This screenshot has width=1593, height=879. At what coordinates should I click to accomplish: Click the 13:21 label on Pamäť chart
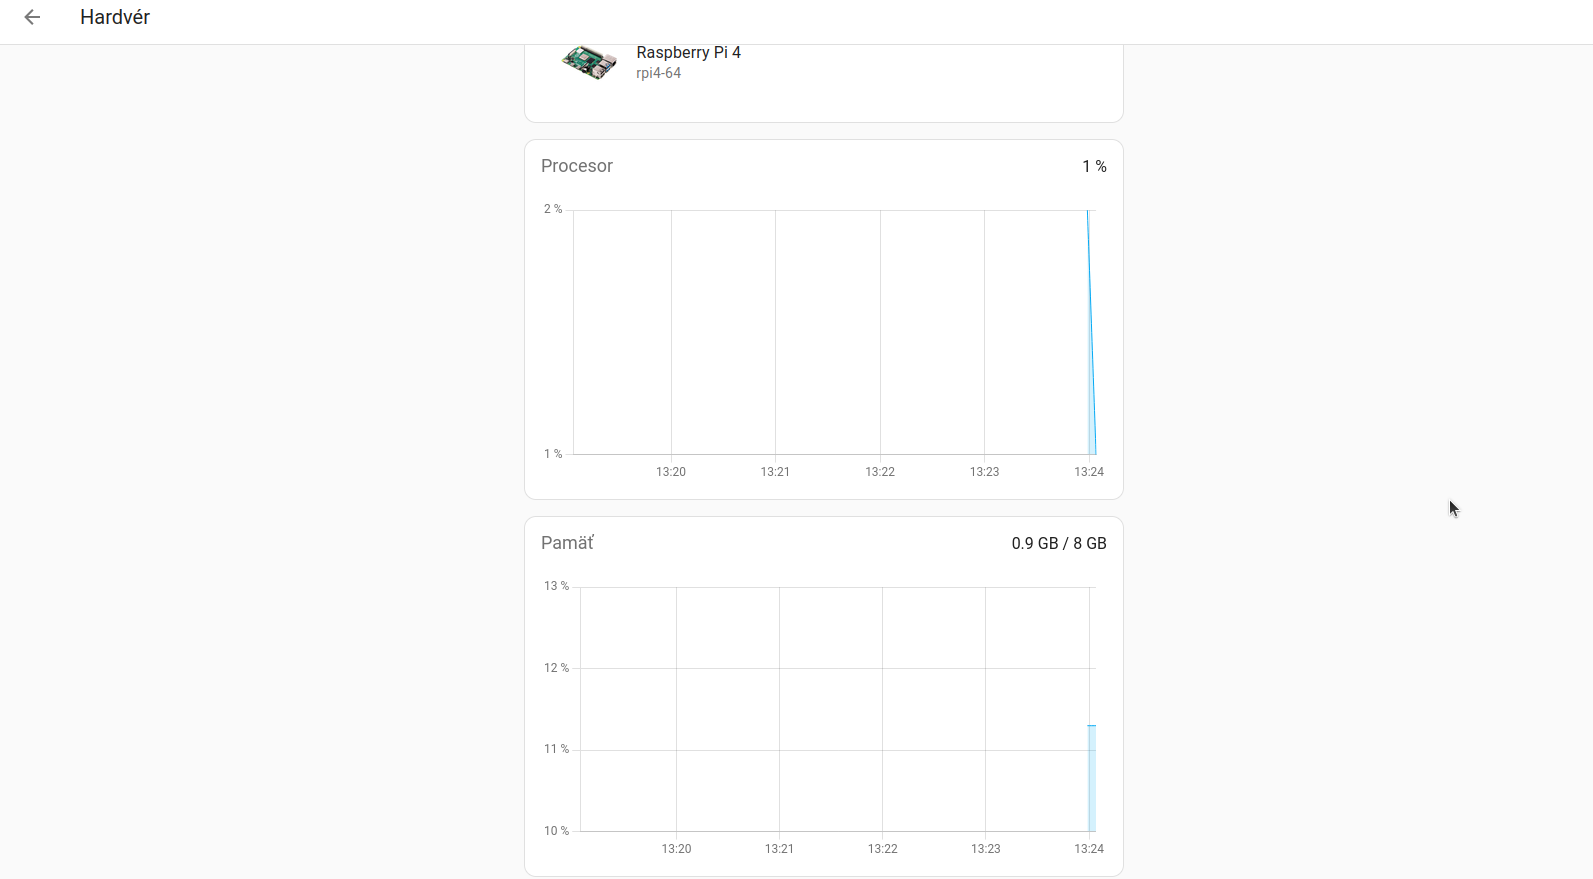(x=779, y=849)
